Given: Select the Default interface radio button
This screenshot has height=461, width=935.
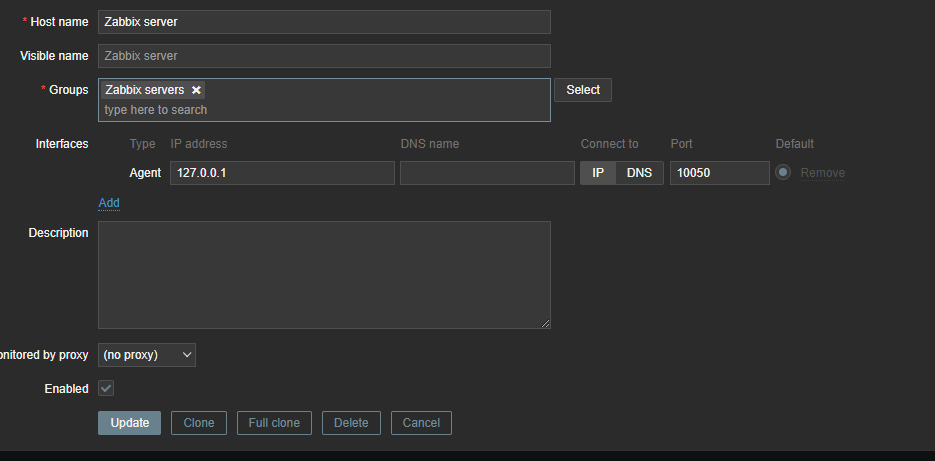Looking at the screenshot, I should (783, 173).
